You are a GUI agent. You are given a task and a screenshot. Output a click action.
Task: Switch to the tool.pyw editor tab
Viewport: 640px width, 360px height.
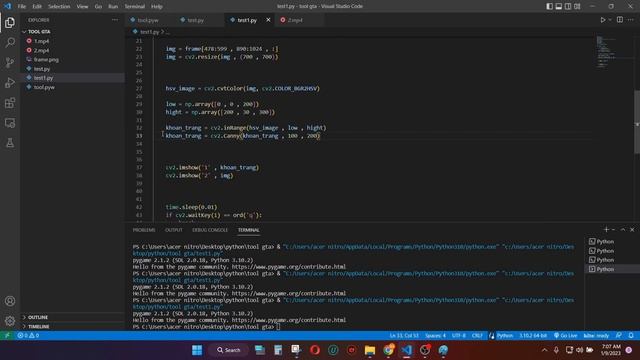point(148,20)
